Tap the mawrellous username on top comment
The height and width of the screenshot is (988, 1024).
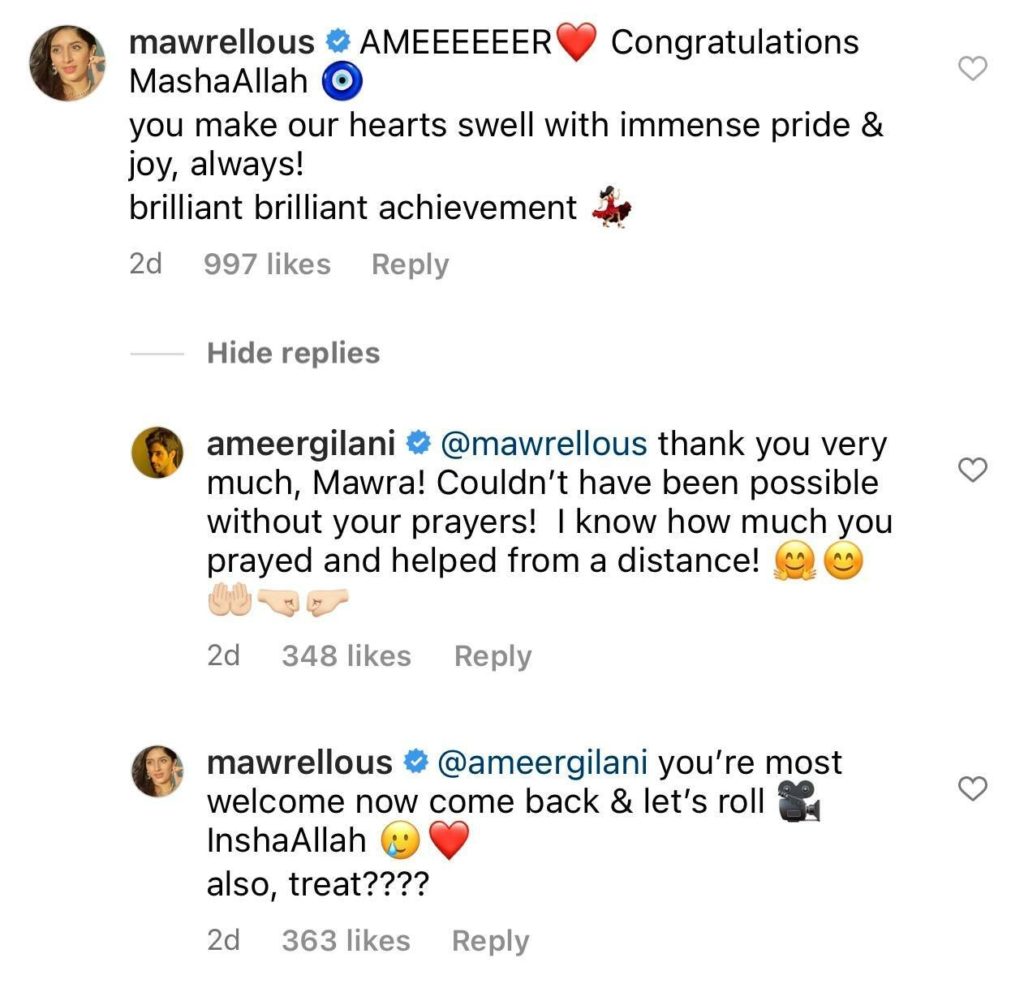coord(222,42)
